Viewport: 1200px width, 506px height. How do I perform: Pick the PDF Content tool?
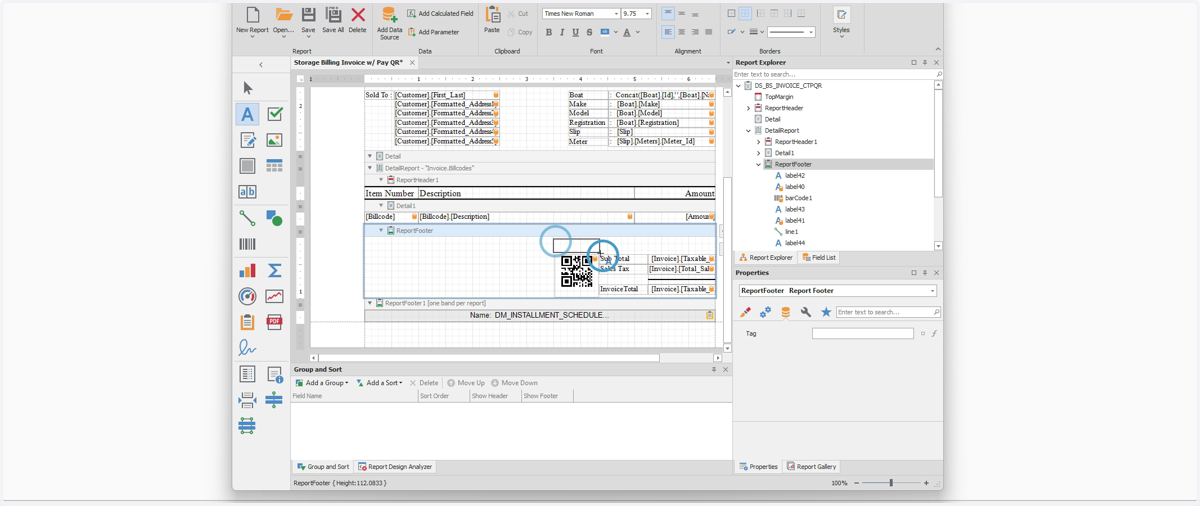coord(274,322)
